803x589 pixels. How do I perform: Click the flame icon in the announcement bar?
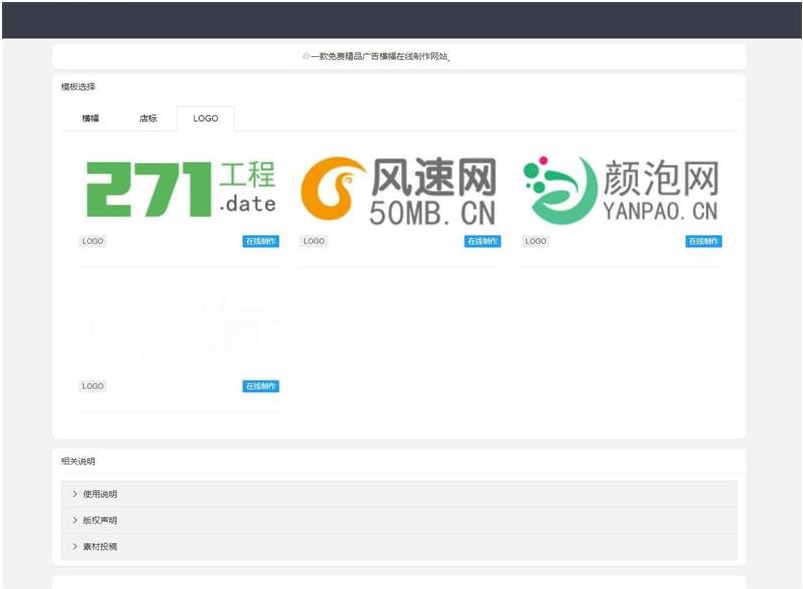(306, 57)
